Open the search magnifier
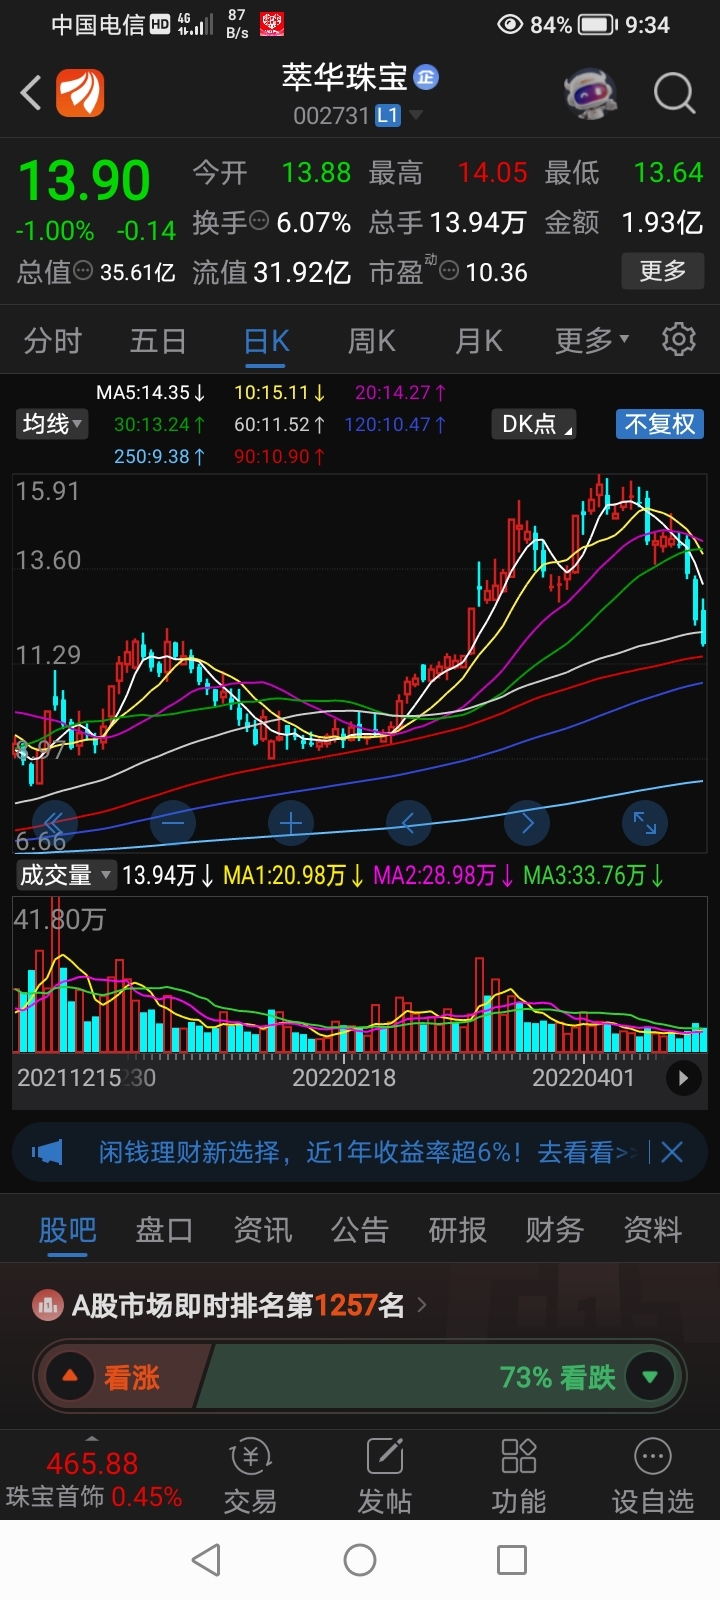Image resolution: width=720 pixels, height=1600 pixels. click(x=674, y=94)
